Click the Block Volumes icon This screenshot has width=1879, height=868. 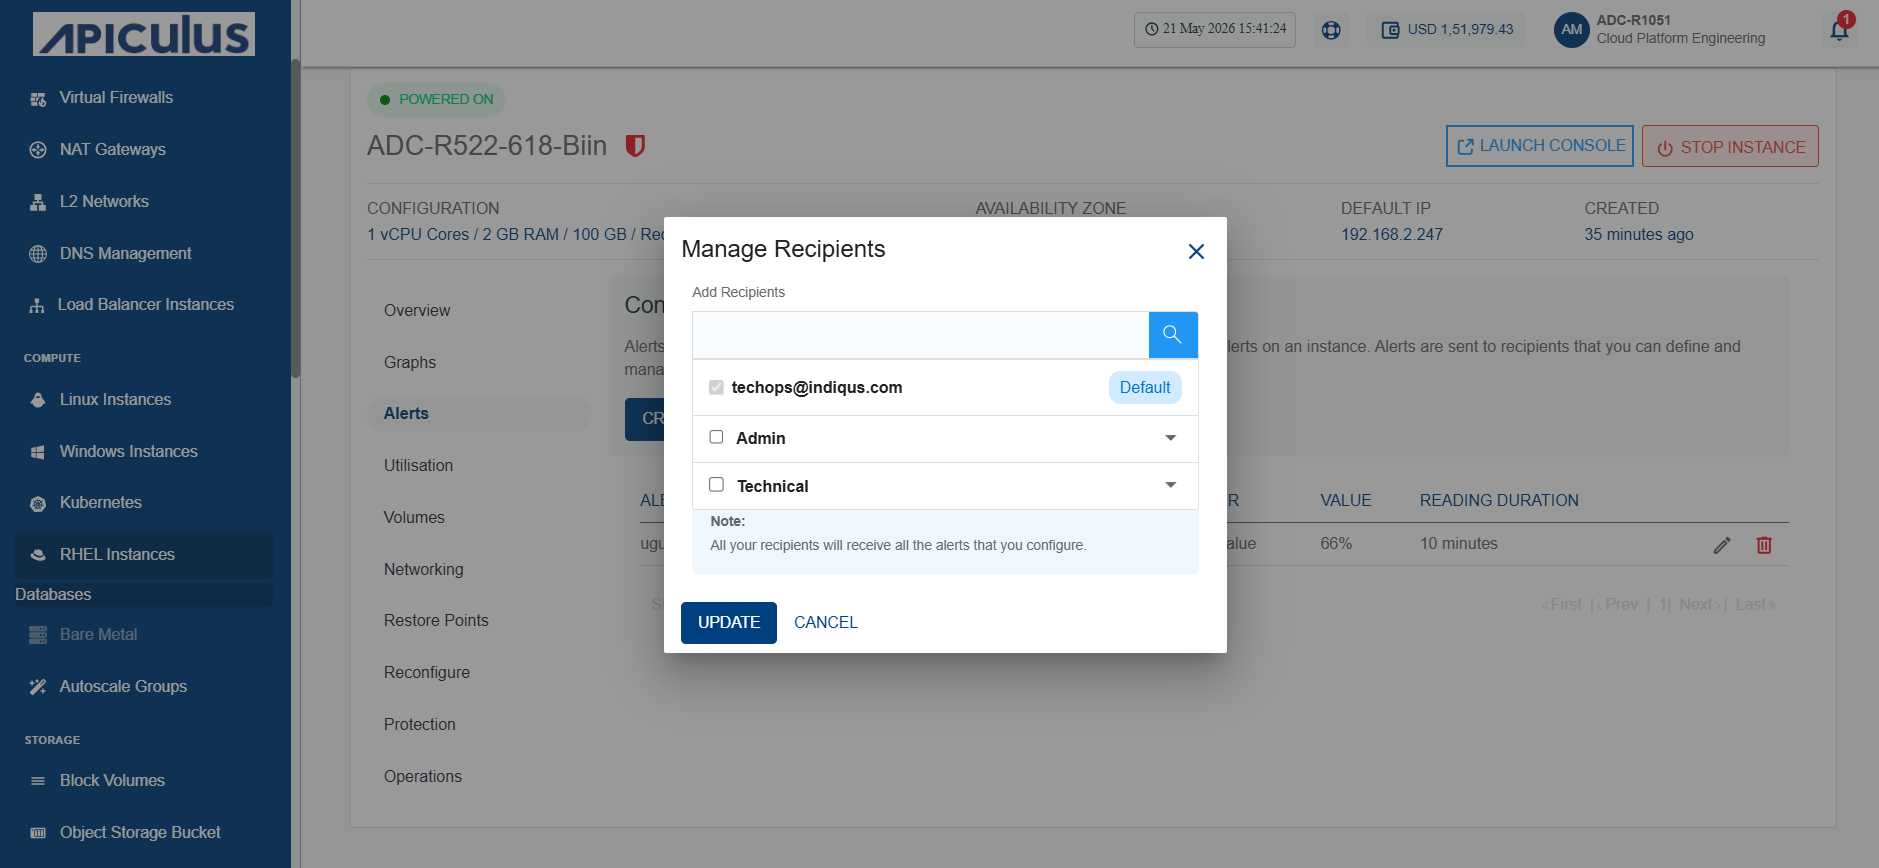pos(38,781)
